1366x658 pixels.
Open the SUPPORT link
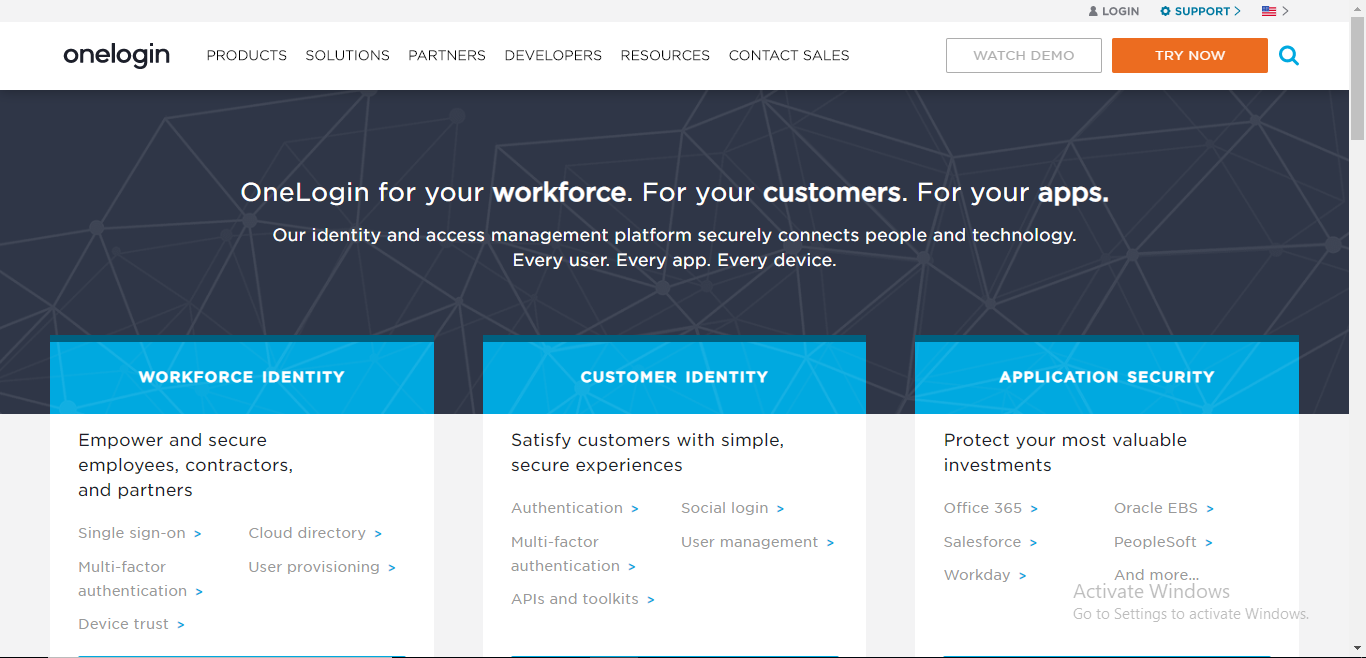1202,12
